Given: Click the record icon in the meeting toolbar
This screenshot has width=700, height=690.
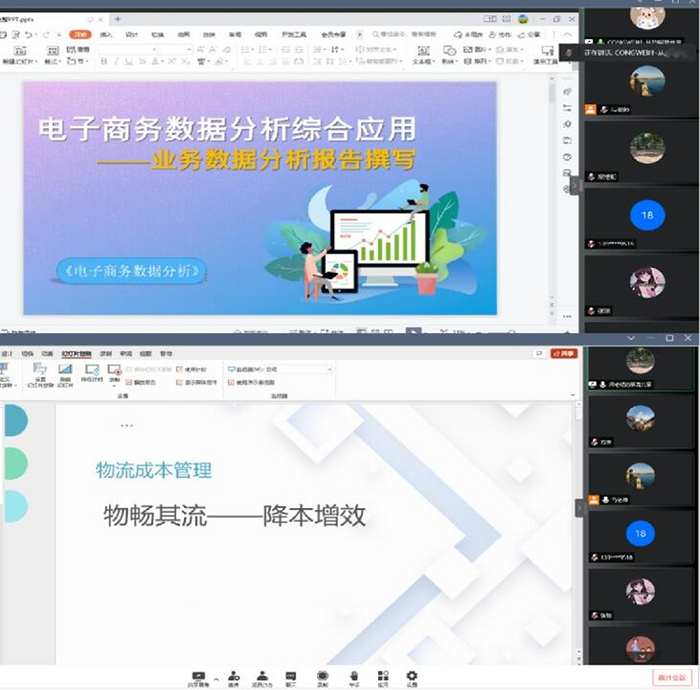Looking at the screenshot, I should click(322, 676).
